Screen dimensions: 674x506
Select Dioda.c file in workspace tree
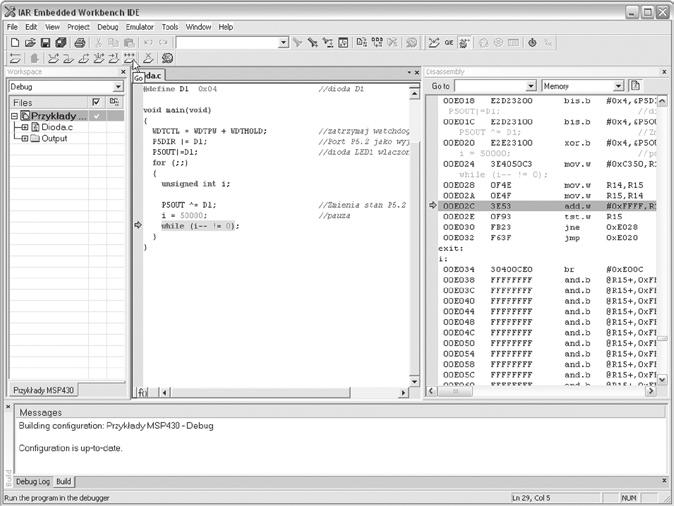click(57, 127)
